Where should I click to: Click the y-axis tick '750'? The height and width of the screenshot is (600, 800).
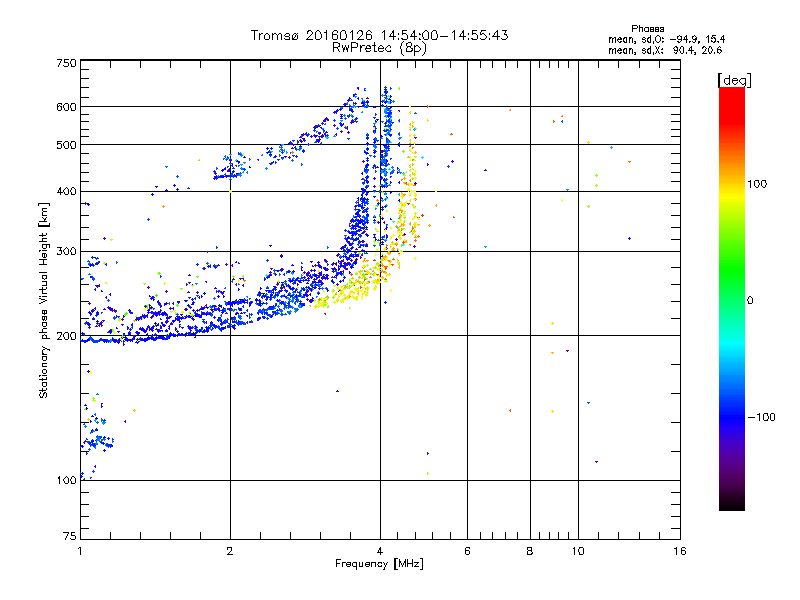pyautogui.click(x=66, y=63)
